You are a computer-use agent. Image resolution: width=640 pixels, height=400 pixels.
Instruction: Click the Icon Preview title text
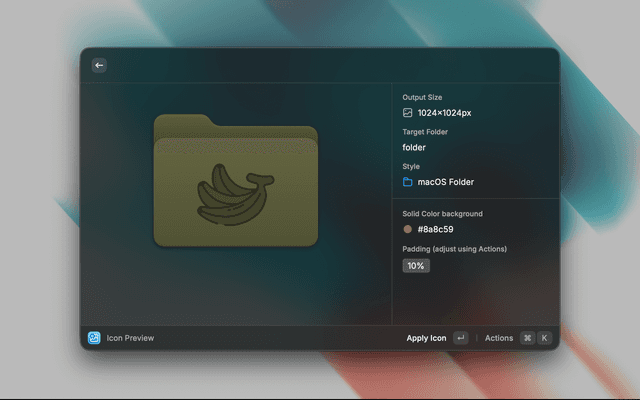click(131, 338)
